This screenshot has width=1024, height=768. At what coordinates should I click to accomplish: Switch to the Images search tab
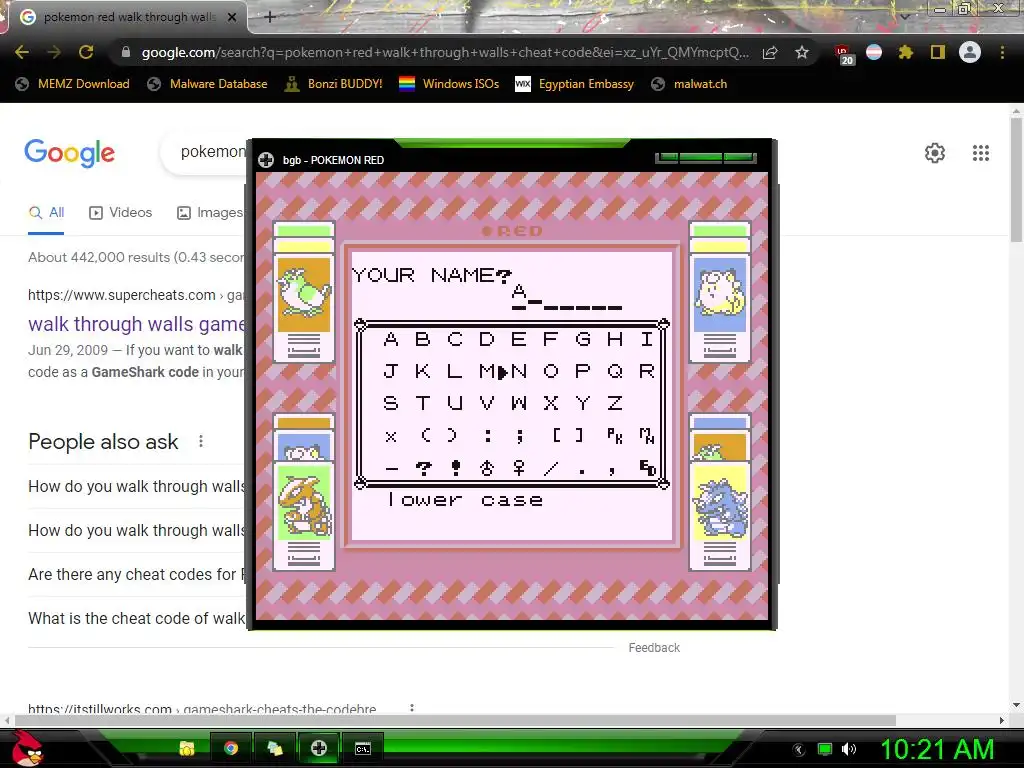[210, 213]
